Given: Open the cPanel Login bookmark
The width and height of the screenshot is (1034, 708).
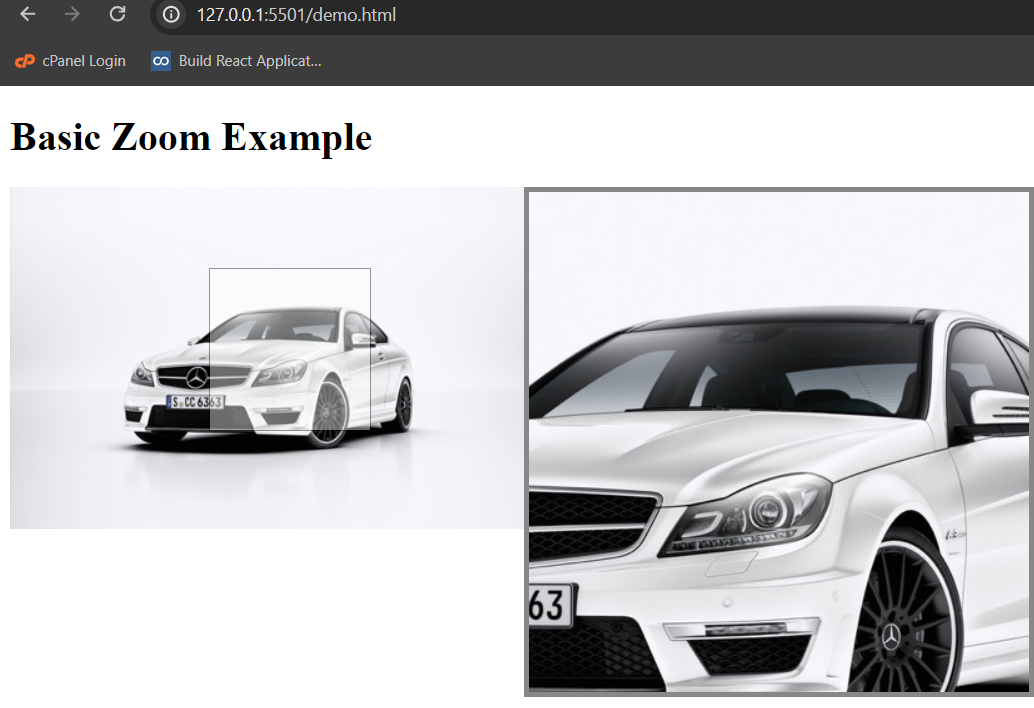Looking at the screenshot, I should point(71,61).
